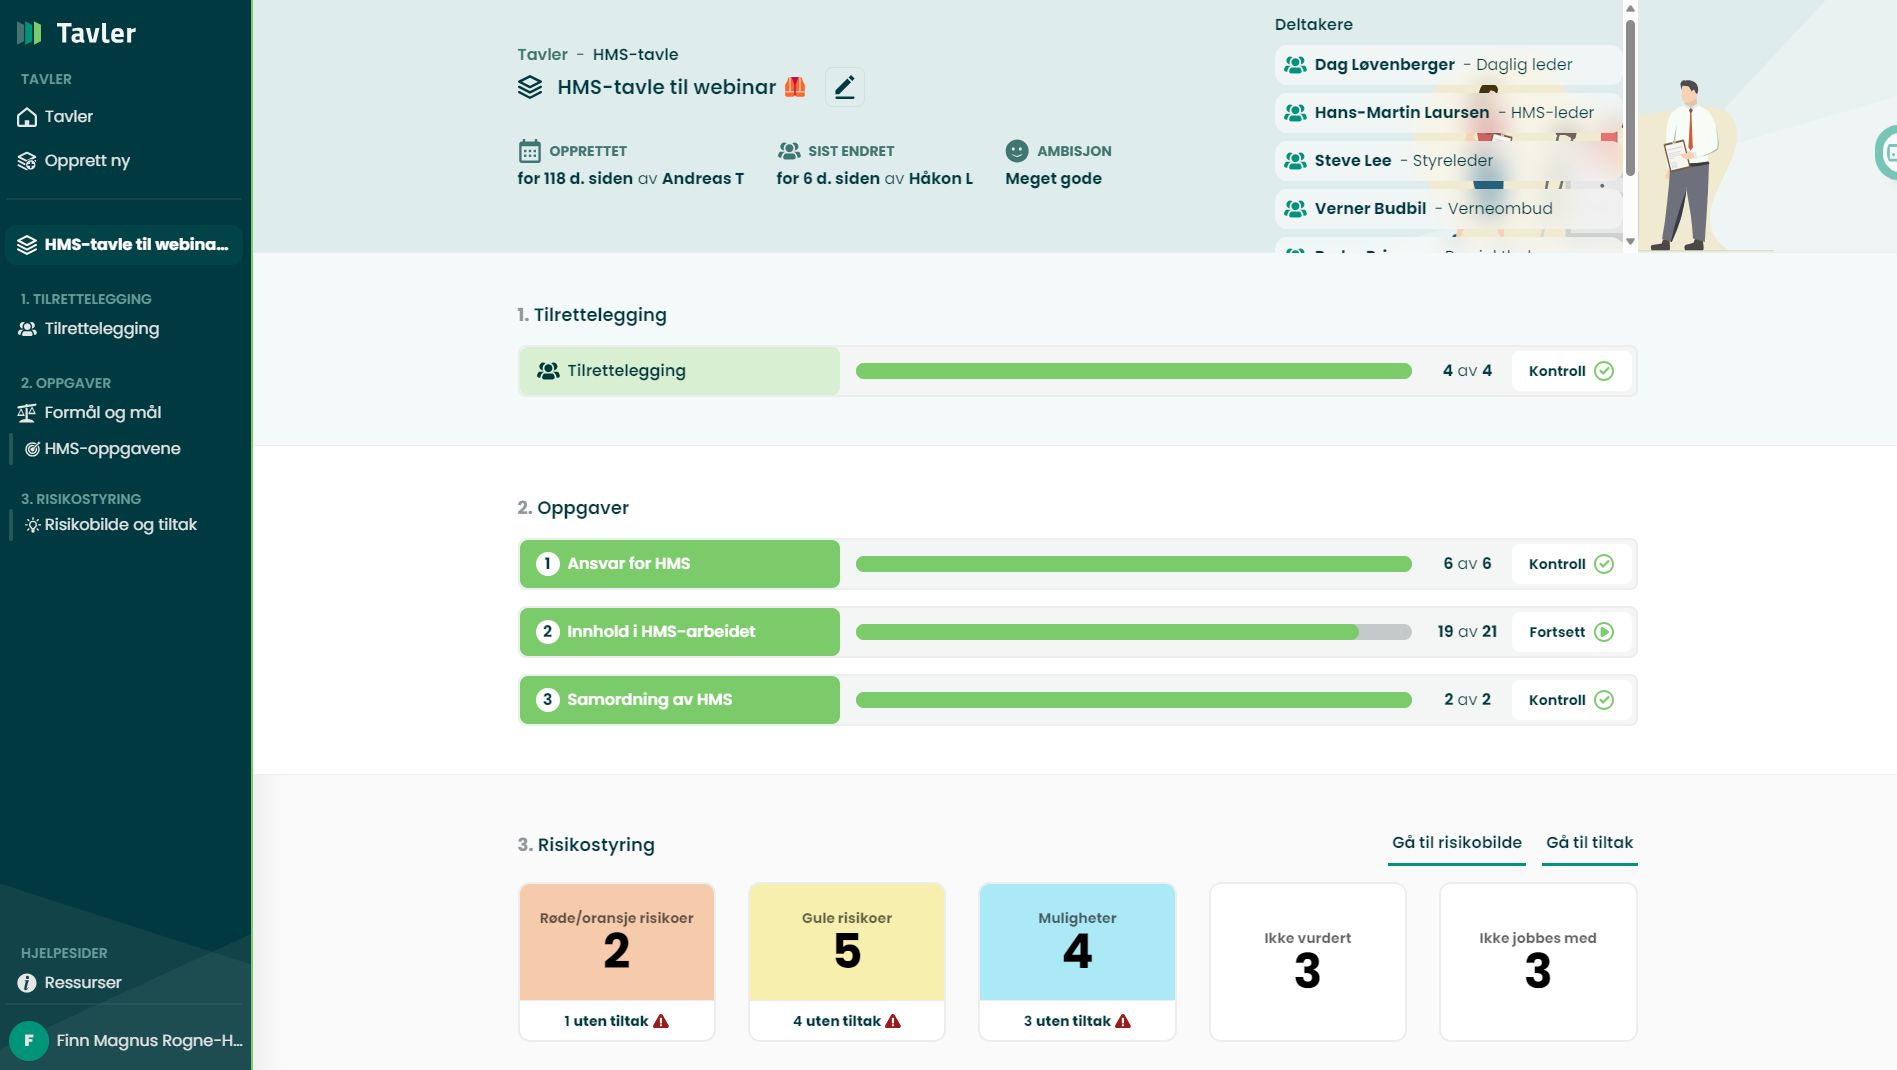Click the Tavler logo icon
1897x1070 pixels.
(x=29, y=33)
